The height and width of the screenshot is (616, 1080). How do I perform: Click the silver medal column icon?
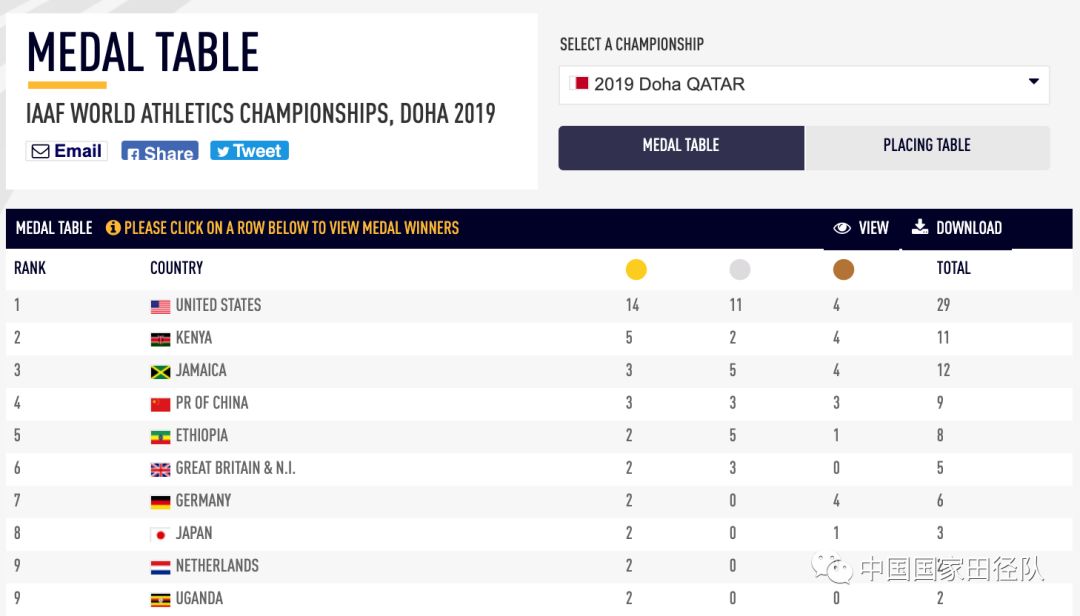(x=739, y=269)
